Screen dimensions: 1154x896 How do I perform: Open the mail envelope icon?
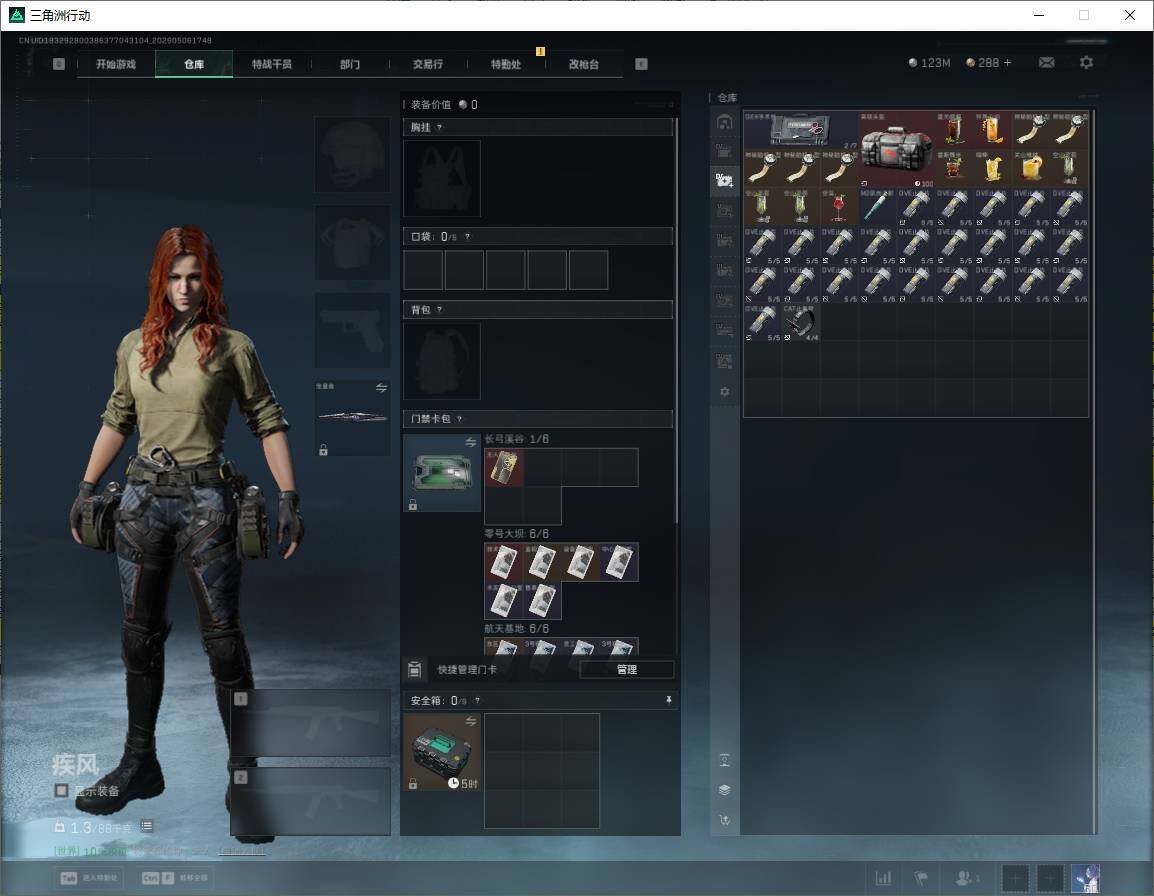click(x=1046, y=63)
